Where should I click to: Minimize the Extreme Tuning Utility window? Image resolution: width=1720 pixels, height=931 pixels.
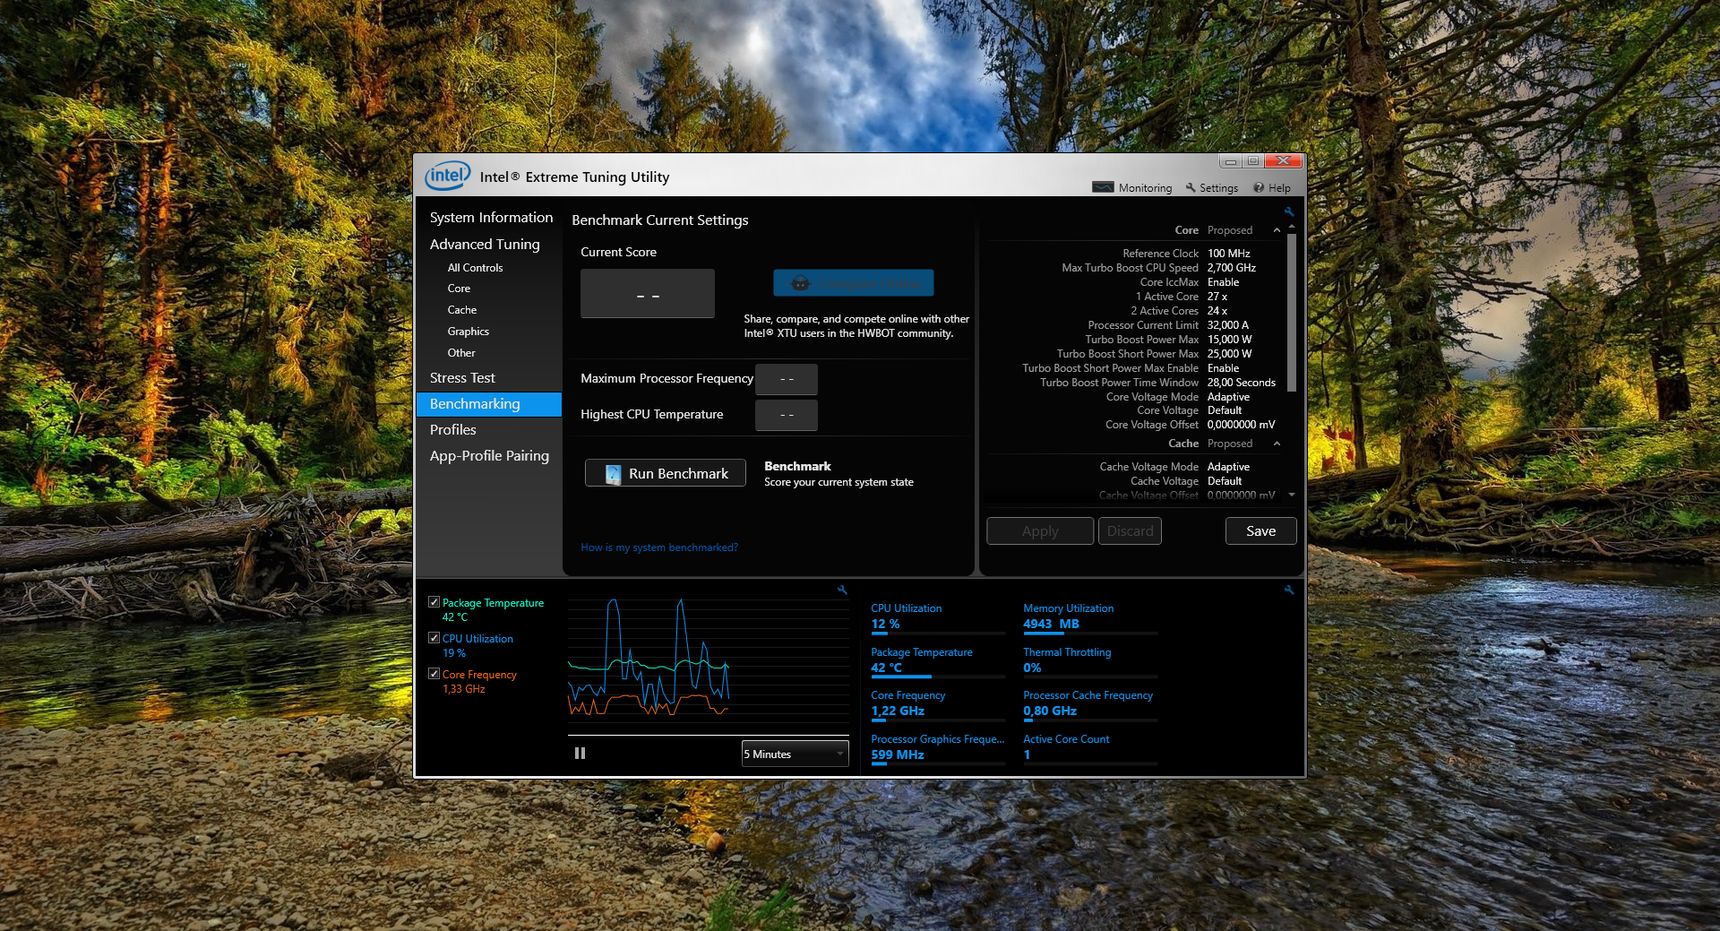(x=1231, y=161)
